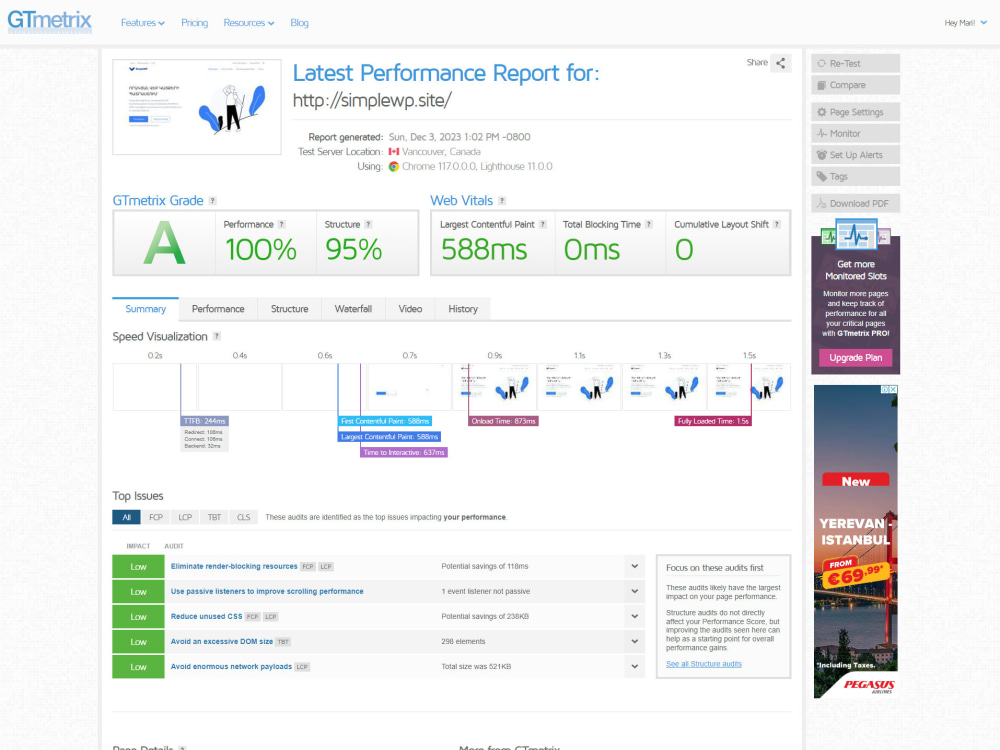Click help icon beside Total Blocking Time
Image resolution: width=1000 pixels, height=750 pixels.
click(649, 224)
